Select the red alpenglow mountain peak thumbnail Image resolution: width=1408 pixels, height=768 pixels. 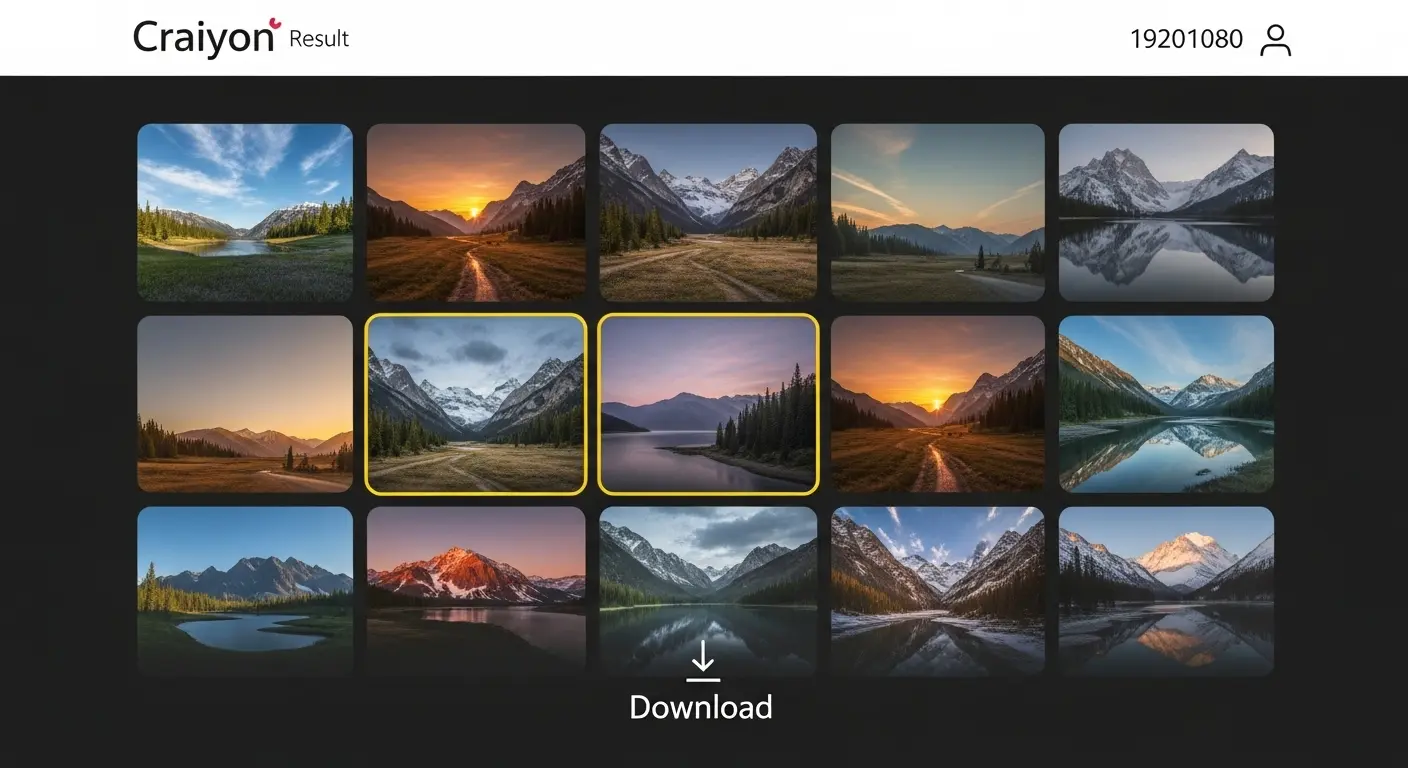(476, 590)
